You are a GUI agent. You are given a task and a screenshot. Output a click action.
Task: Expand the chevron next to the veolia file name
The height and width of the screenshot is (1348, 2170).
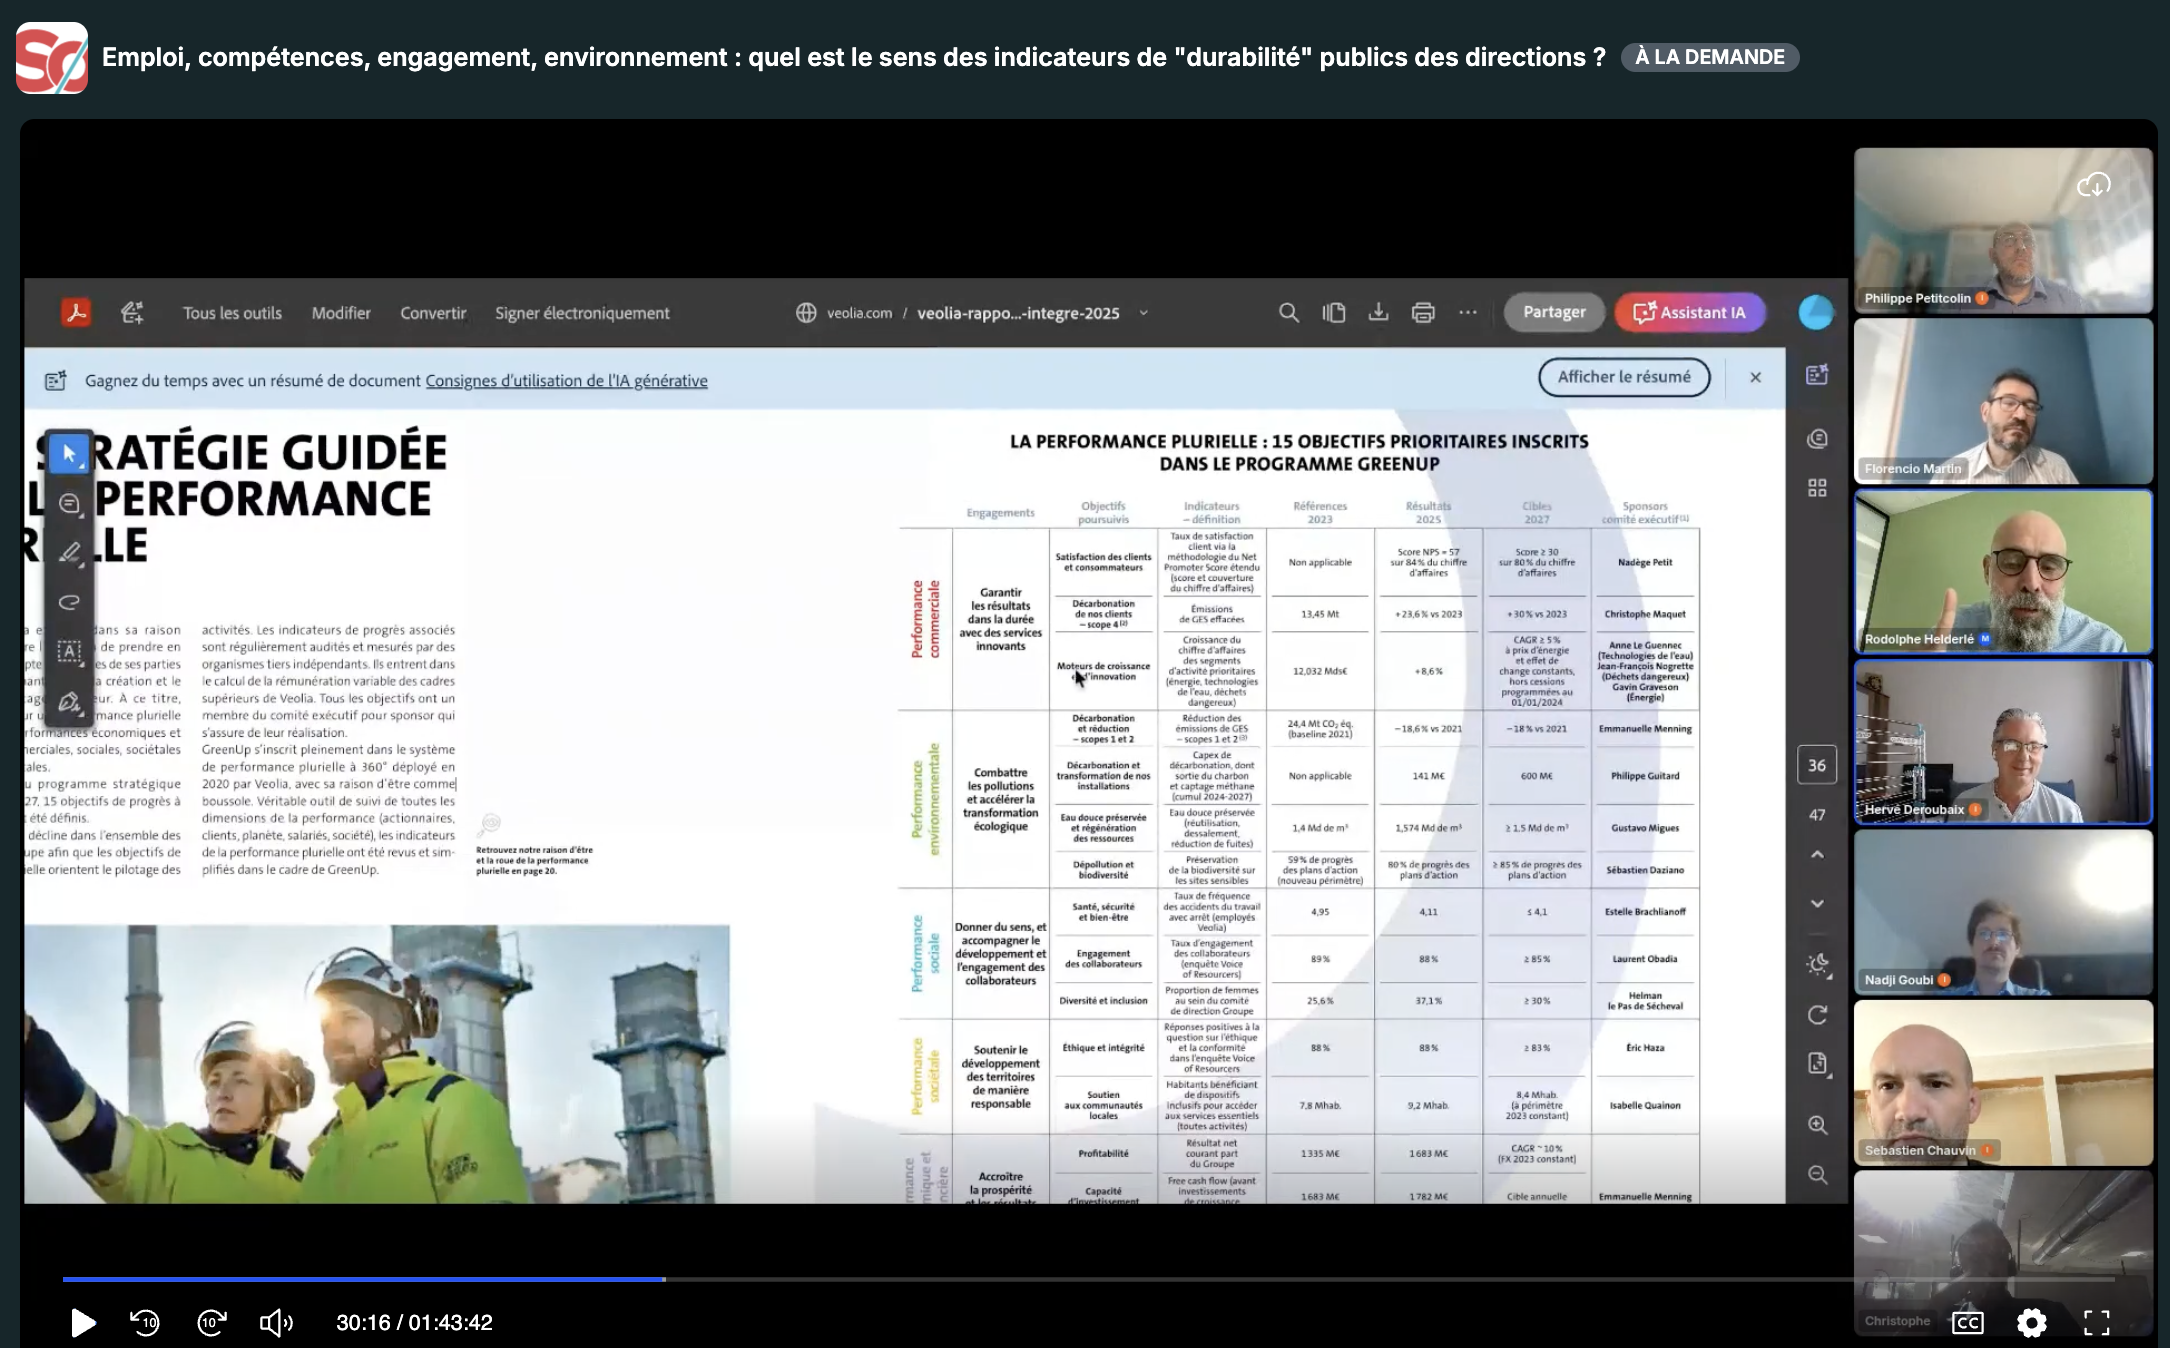point(1144,313)
